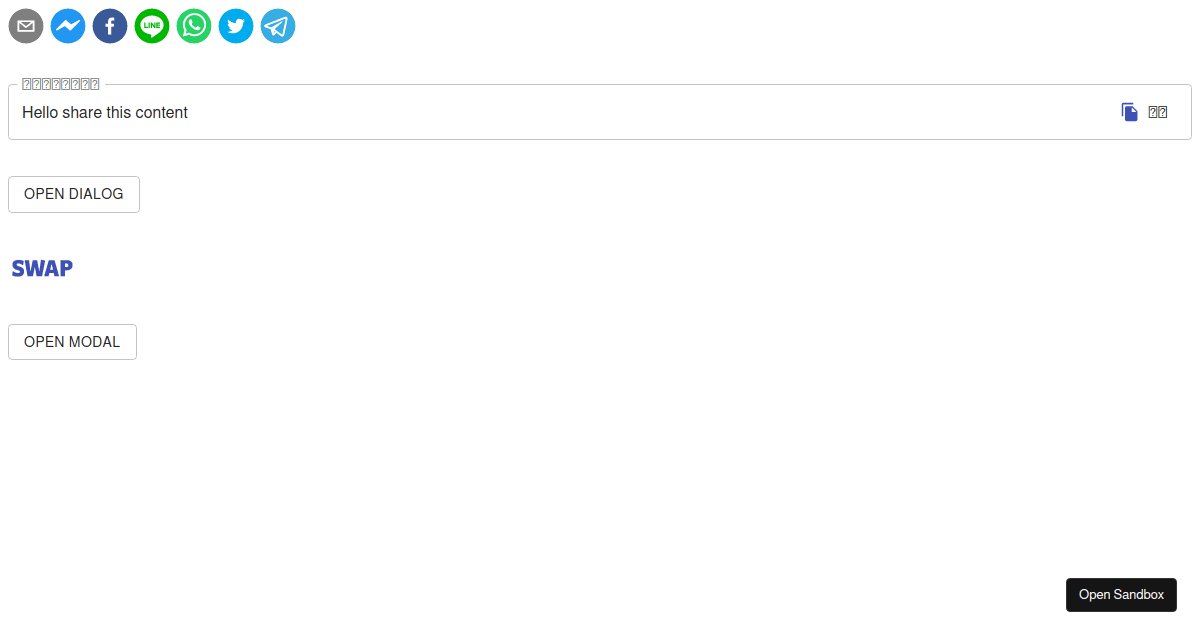Image resolution: width=1200 pixels, height=630 pixels.
Task: Copy text using the blue copy-document icon
Action: point(1129,111)
